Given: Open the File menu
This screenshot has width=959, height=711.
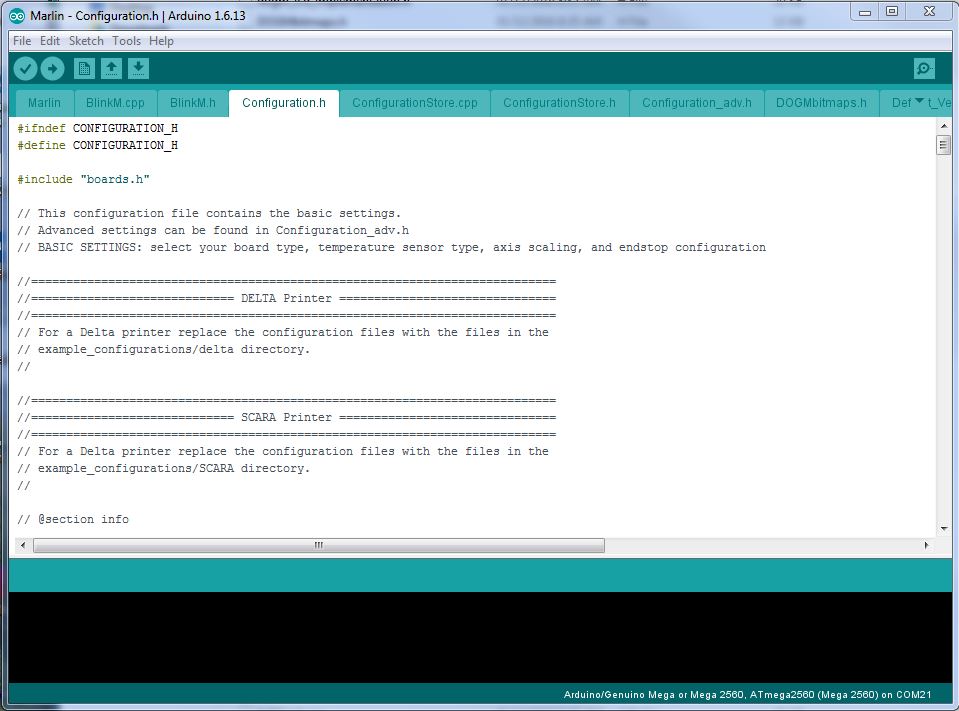Looking at the screenshot, I should point(22,41).
